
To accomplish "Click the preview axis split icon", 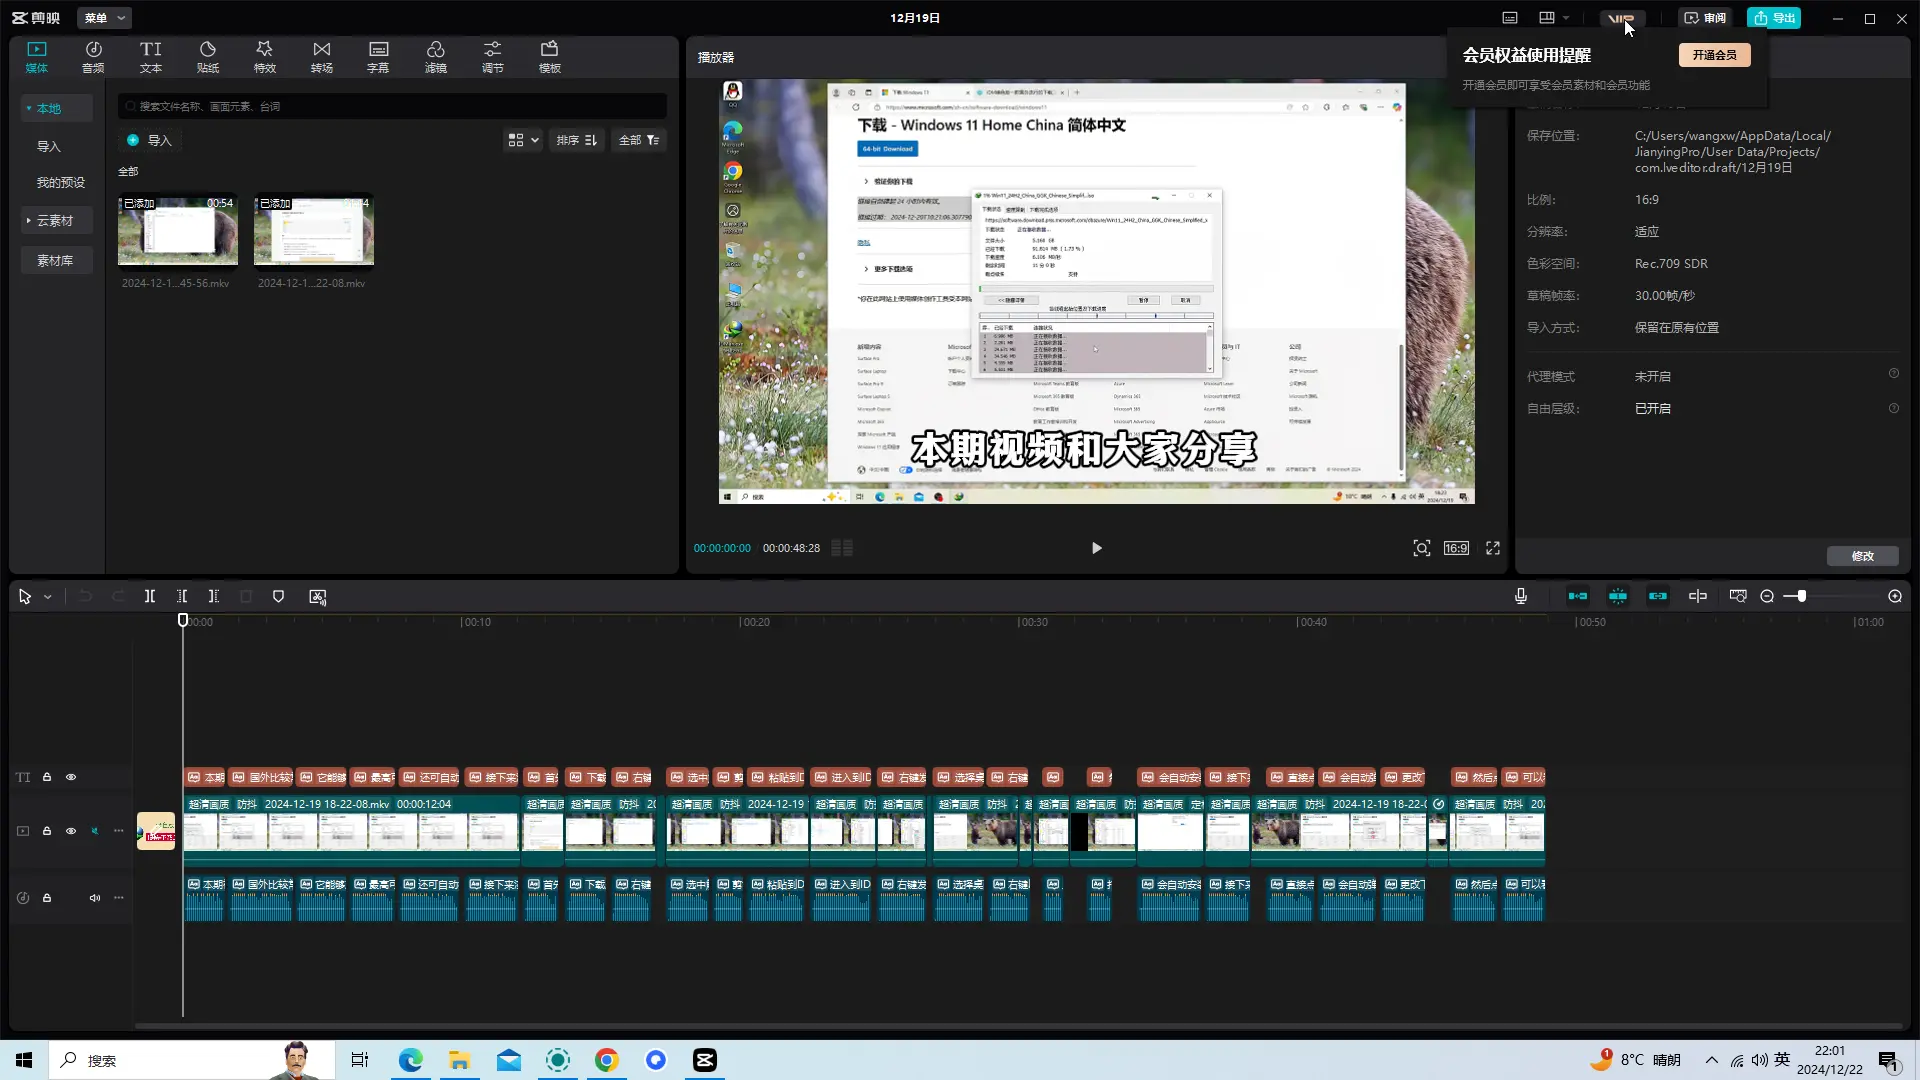I will coord(1698,597).
